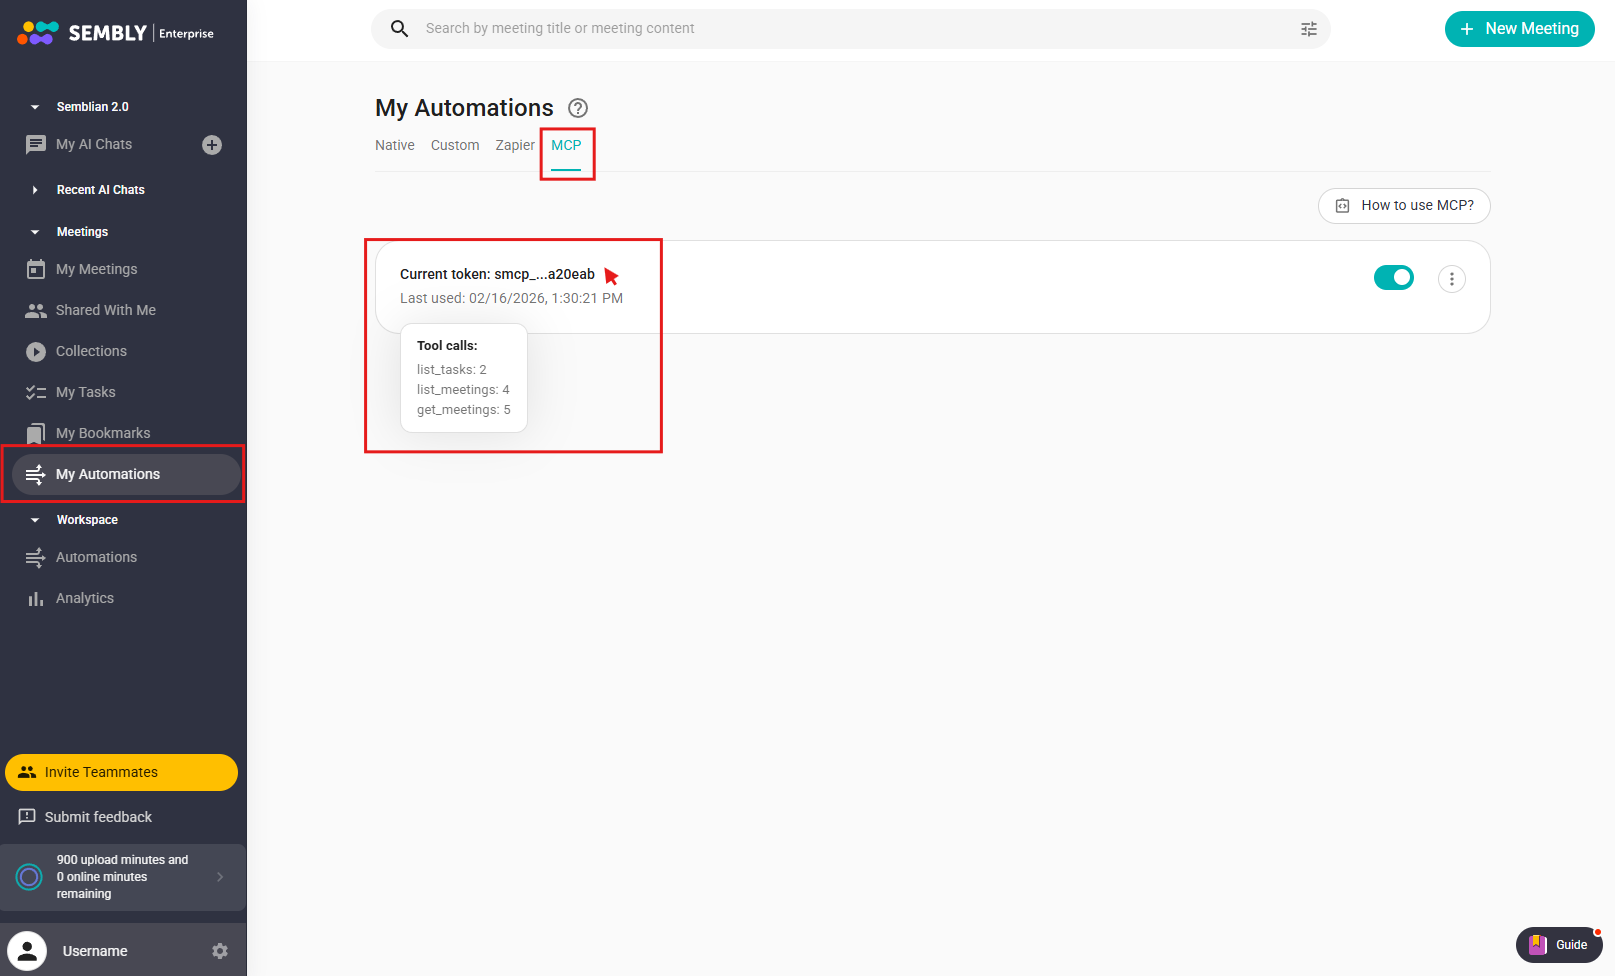
Task: Collapse the Workspace section
Action: pyautogui.click(x=35, y=520)
